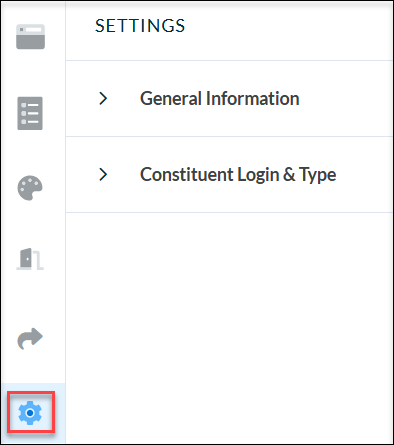394x445 pixels.
Task: Click the arrow beside General Information
Action: (103, 98)
